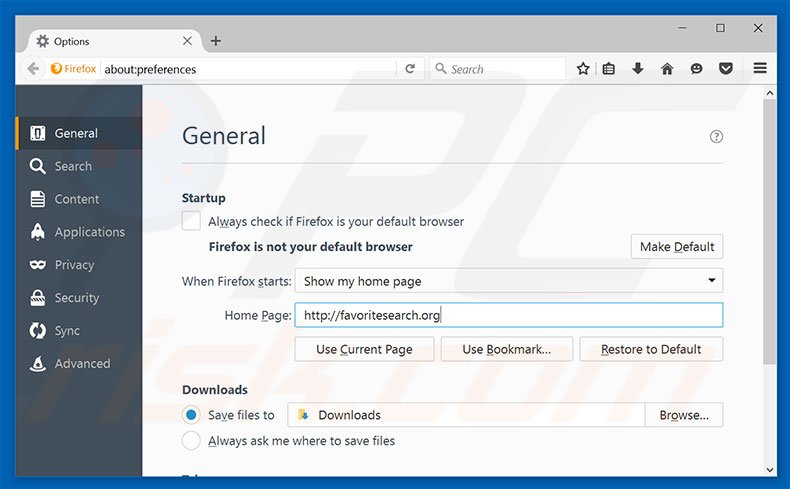790x489 pixels.
Task: Open the Pocket icon in toolbar
Action: point(726,68)
